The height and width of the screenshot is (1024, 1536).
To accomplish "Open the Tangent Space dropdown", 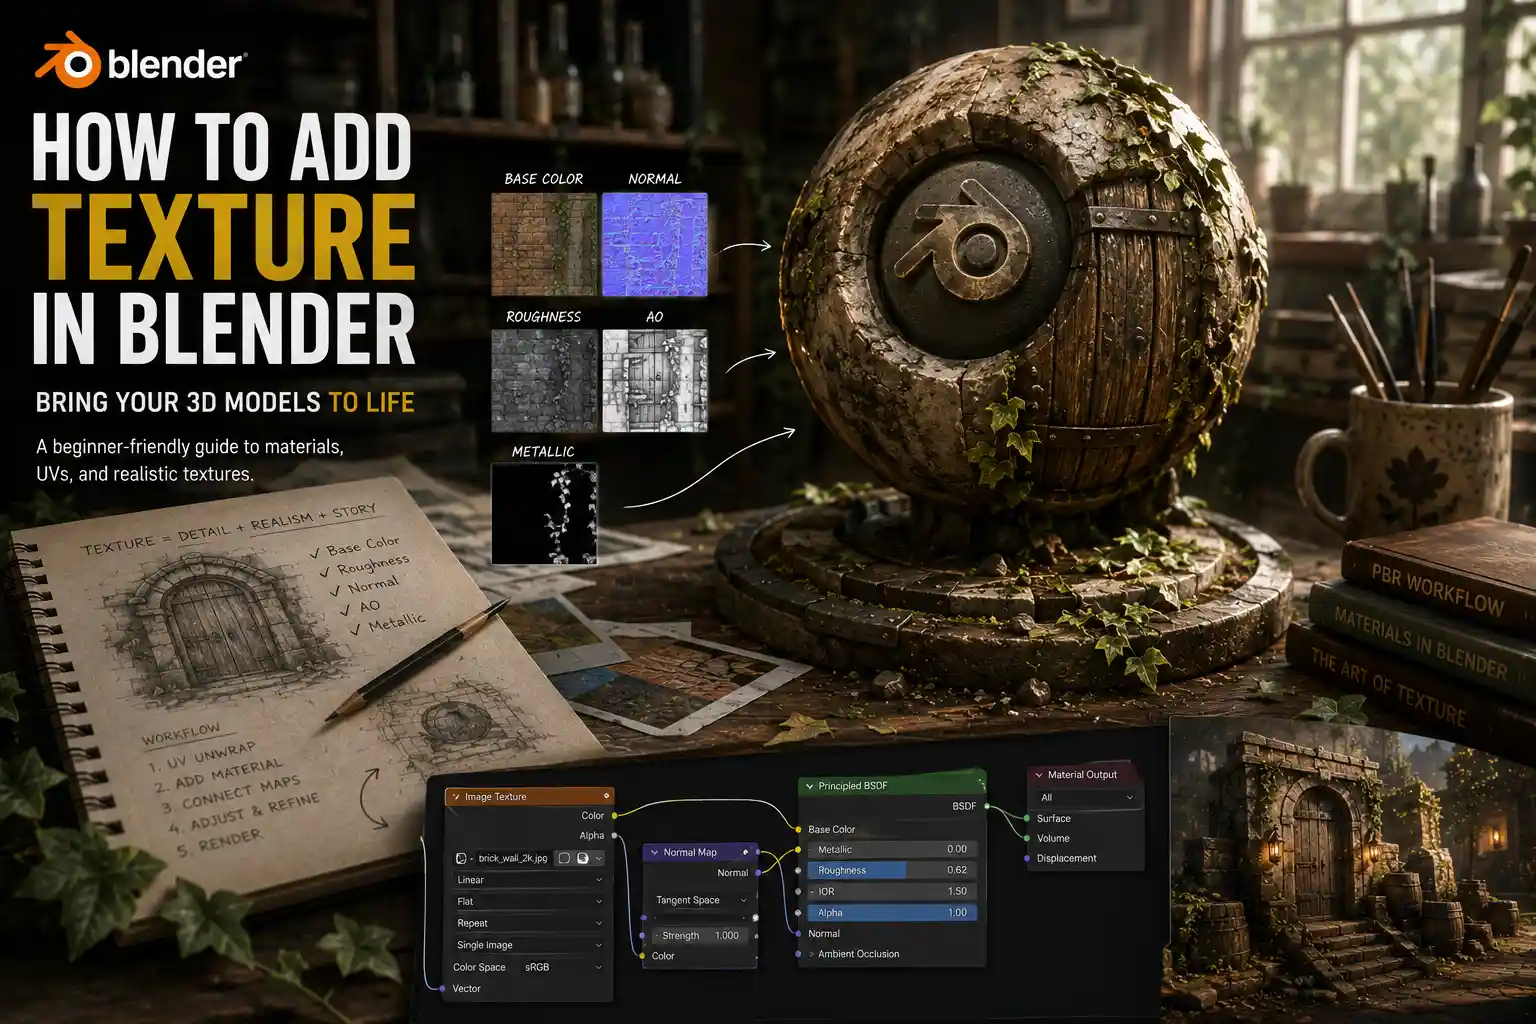I will 701,900.
